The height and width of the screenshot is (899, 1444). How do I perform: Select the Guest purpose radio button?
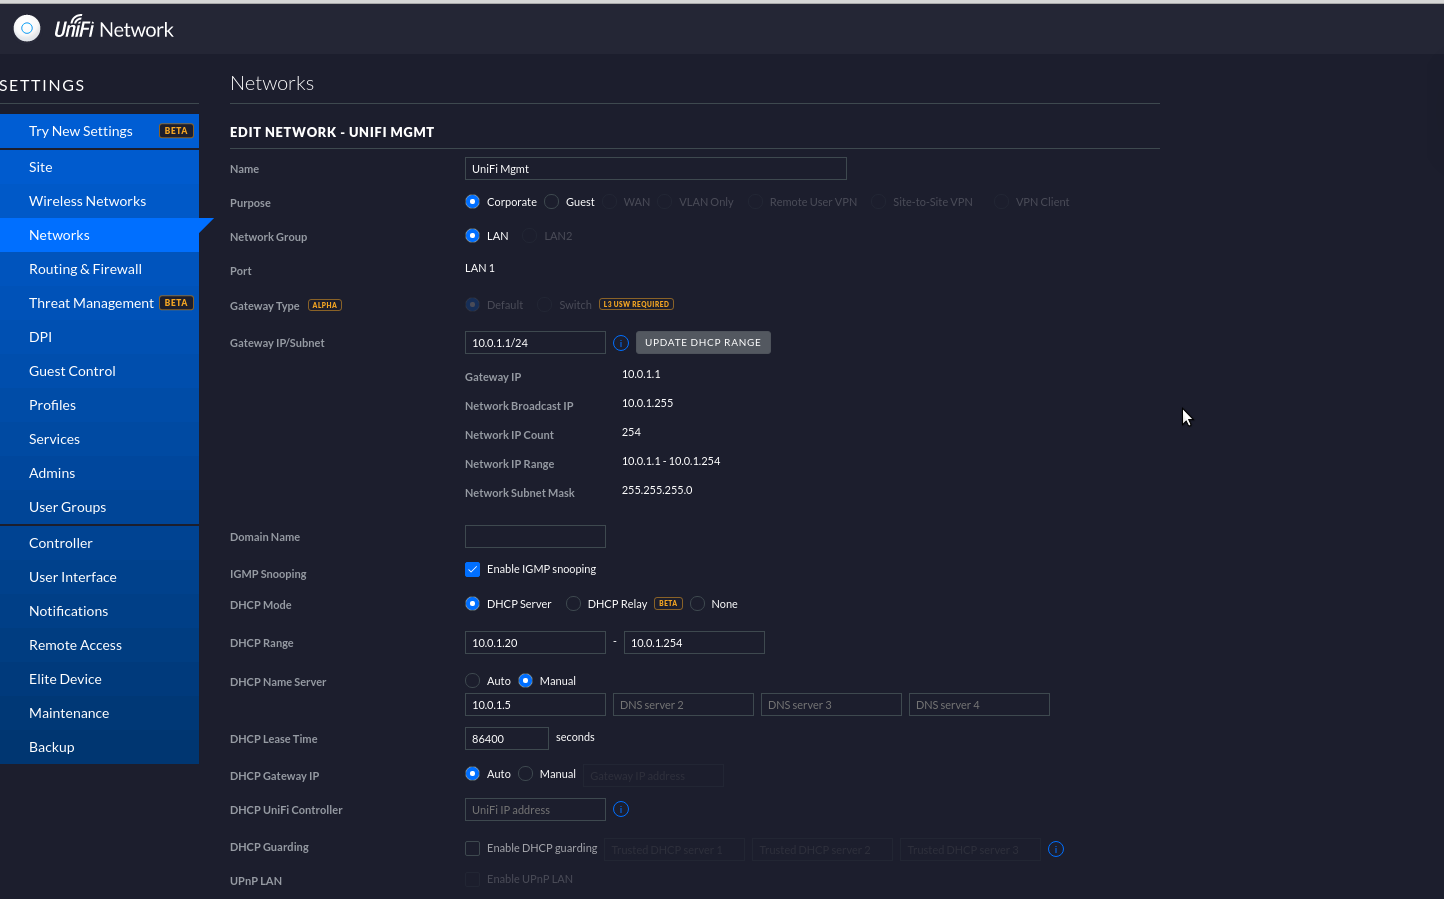tap(552, 202)
